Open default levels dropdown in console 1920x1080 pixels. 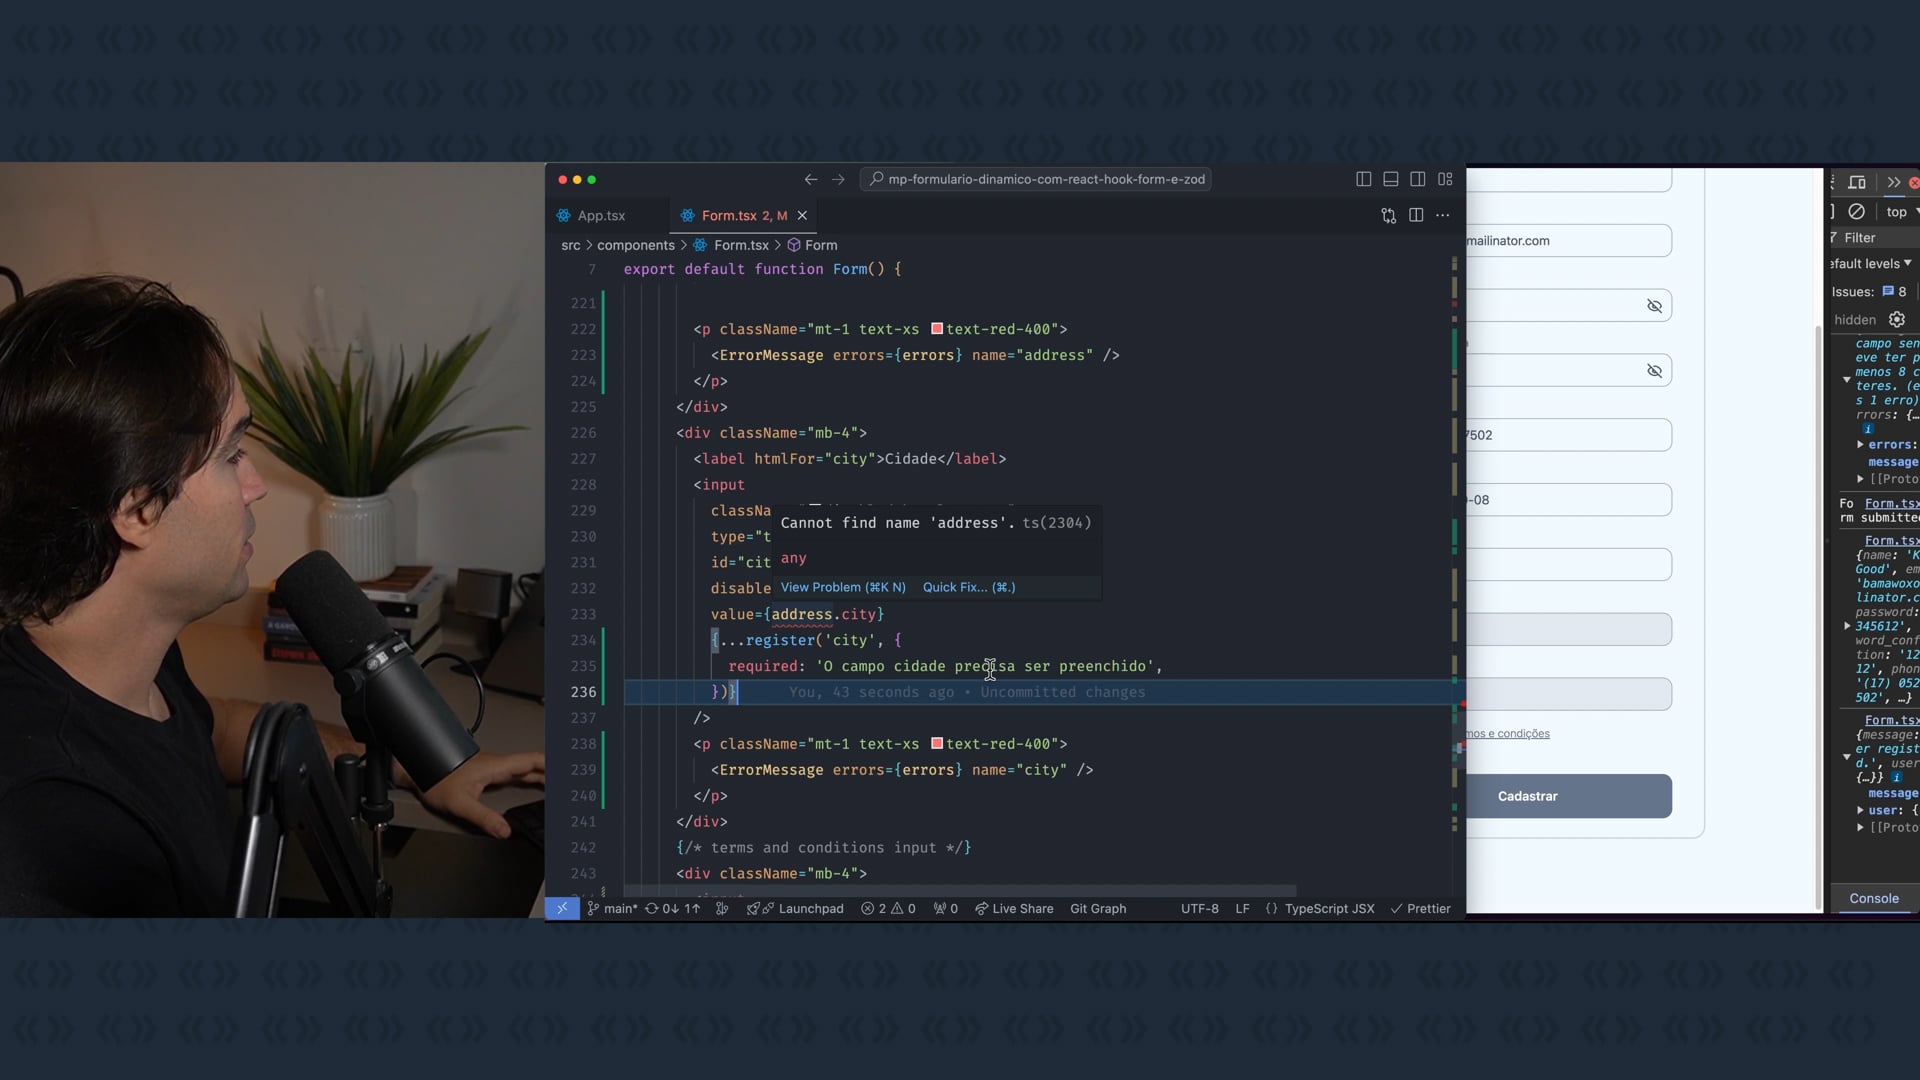tap(1870, 263)
